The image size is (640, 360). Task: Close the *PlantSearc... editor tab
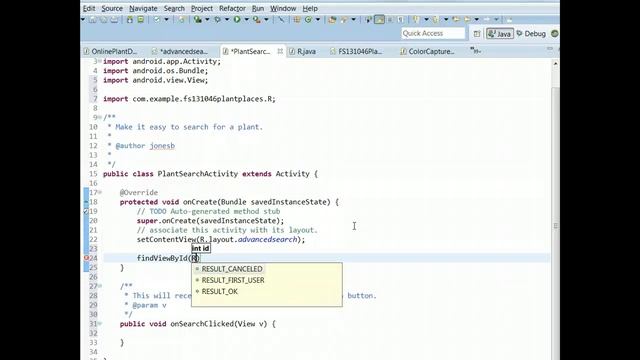click(280, 51)
